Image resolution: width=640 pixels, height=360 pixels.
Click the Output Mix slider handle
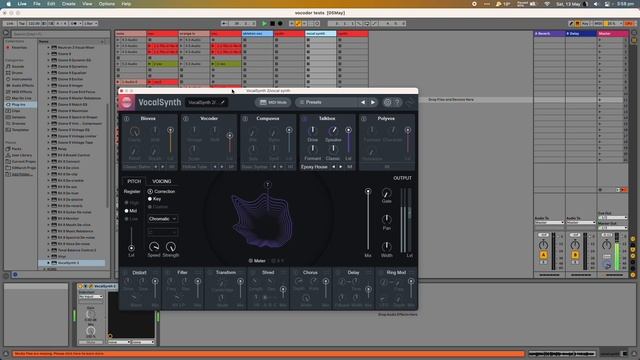368,191
